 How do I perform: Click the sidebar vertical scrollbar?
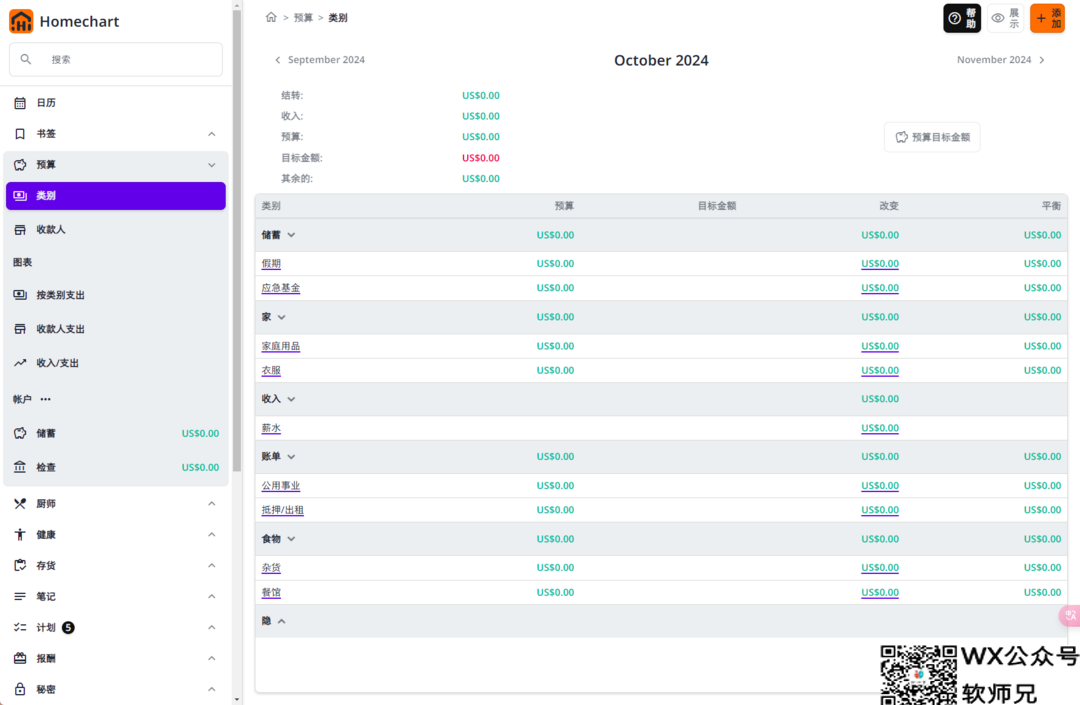point(237,241)
